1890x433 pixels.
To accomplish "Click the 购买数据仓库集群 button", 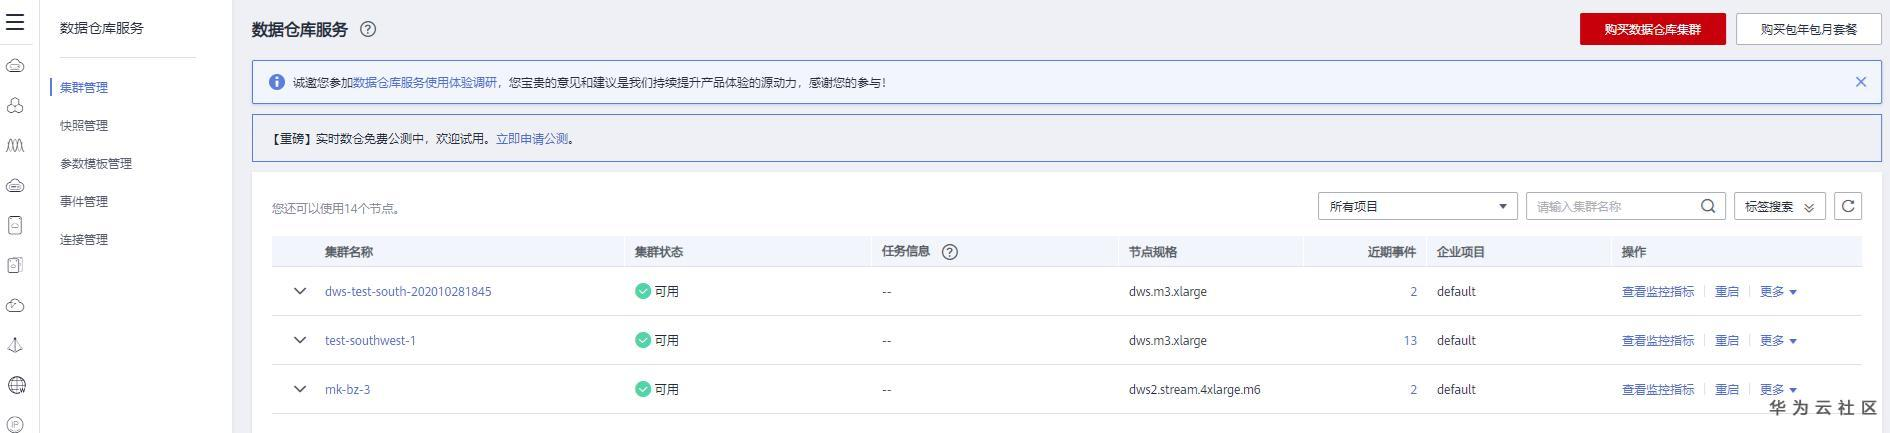I will pyautogui.click(x=1652, y=29).
